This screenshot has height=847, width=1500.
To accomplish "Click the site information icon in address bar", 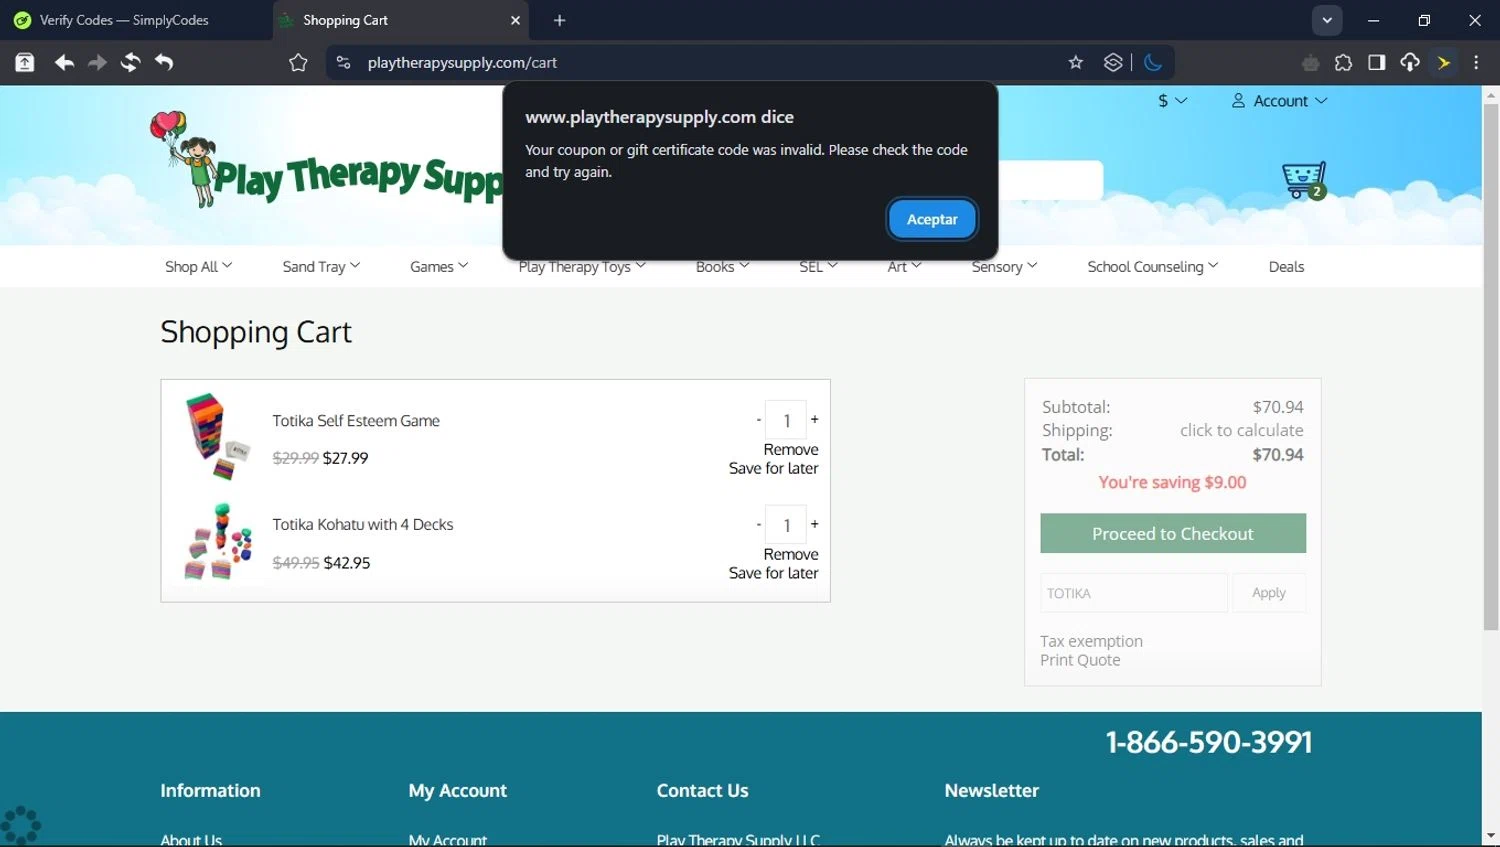I will [343, 62].
